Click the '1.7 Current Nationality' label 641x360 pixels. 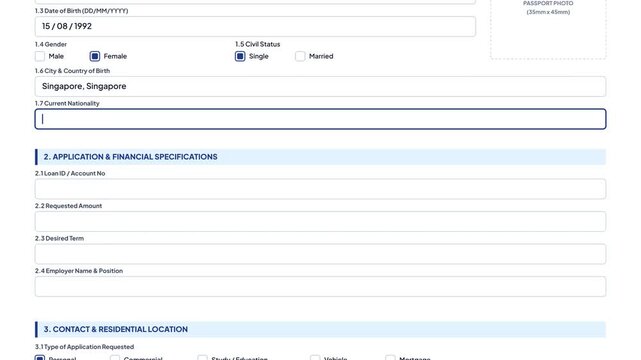click(67, 103)
